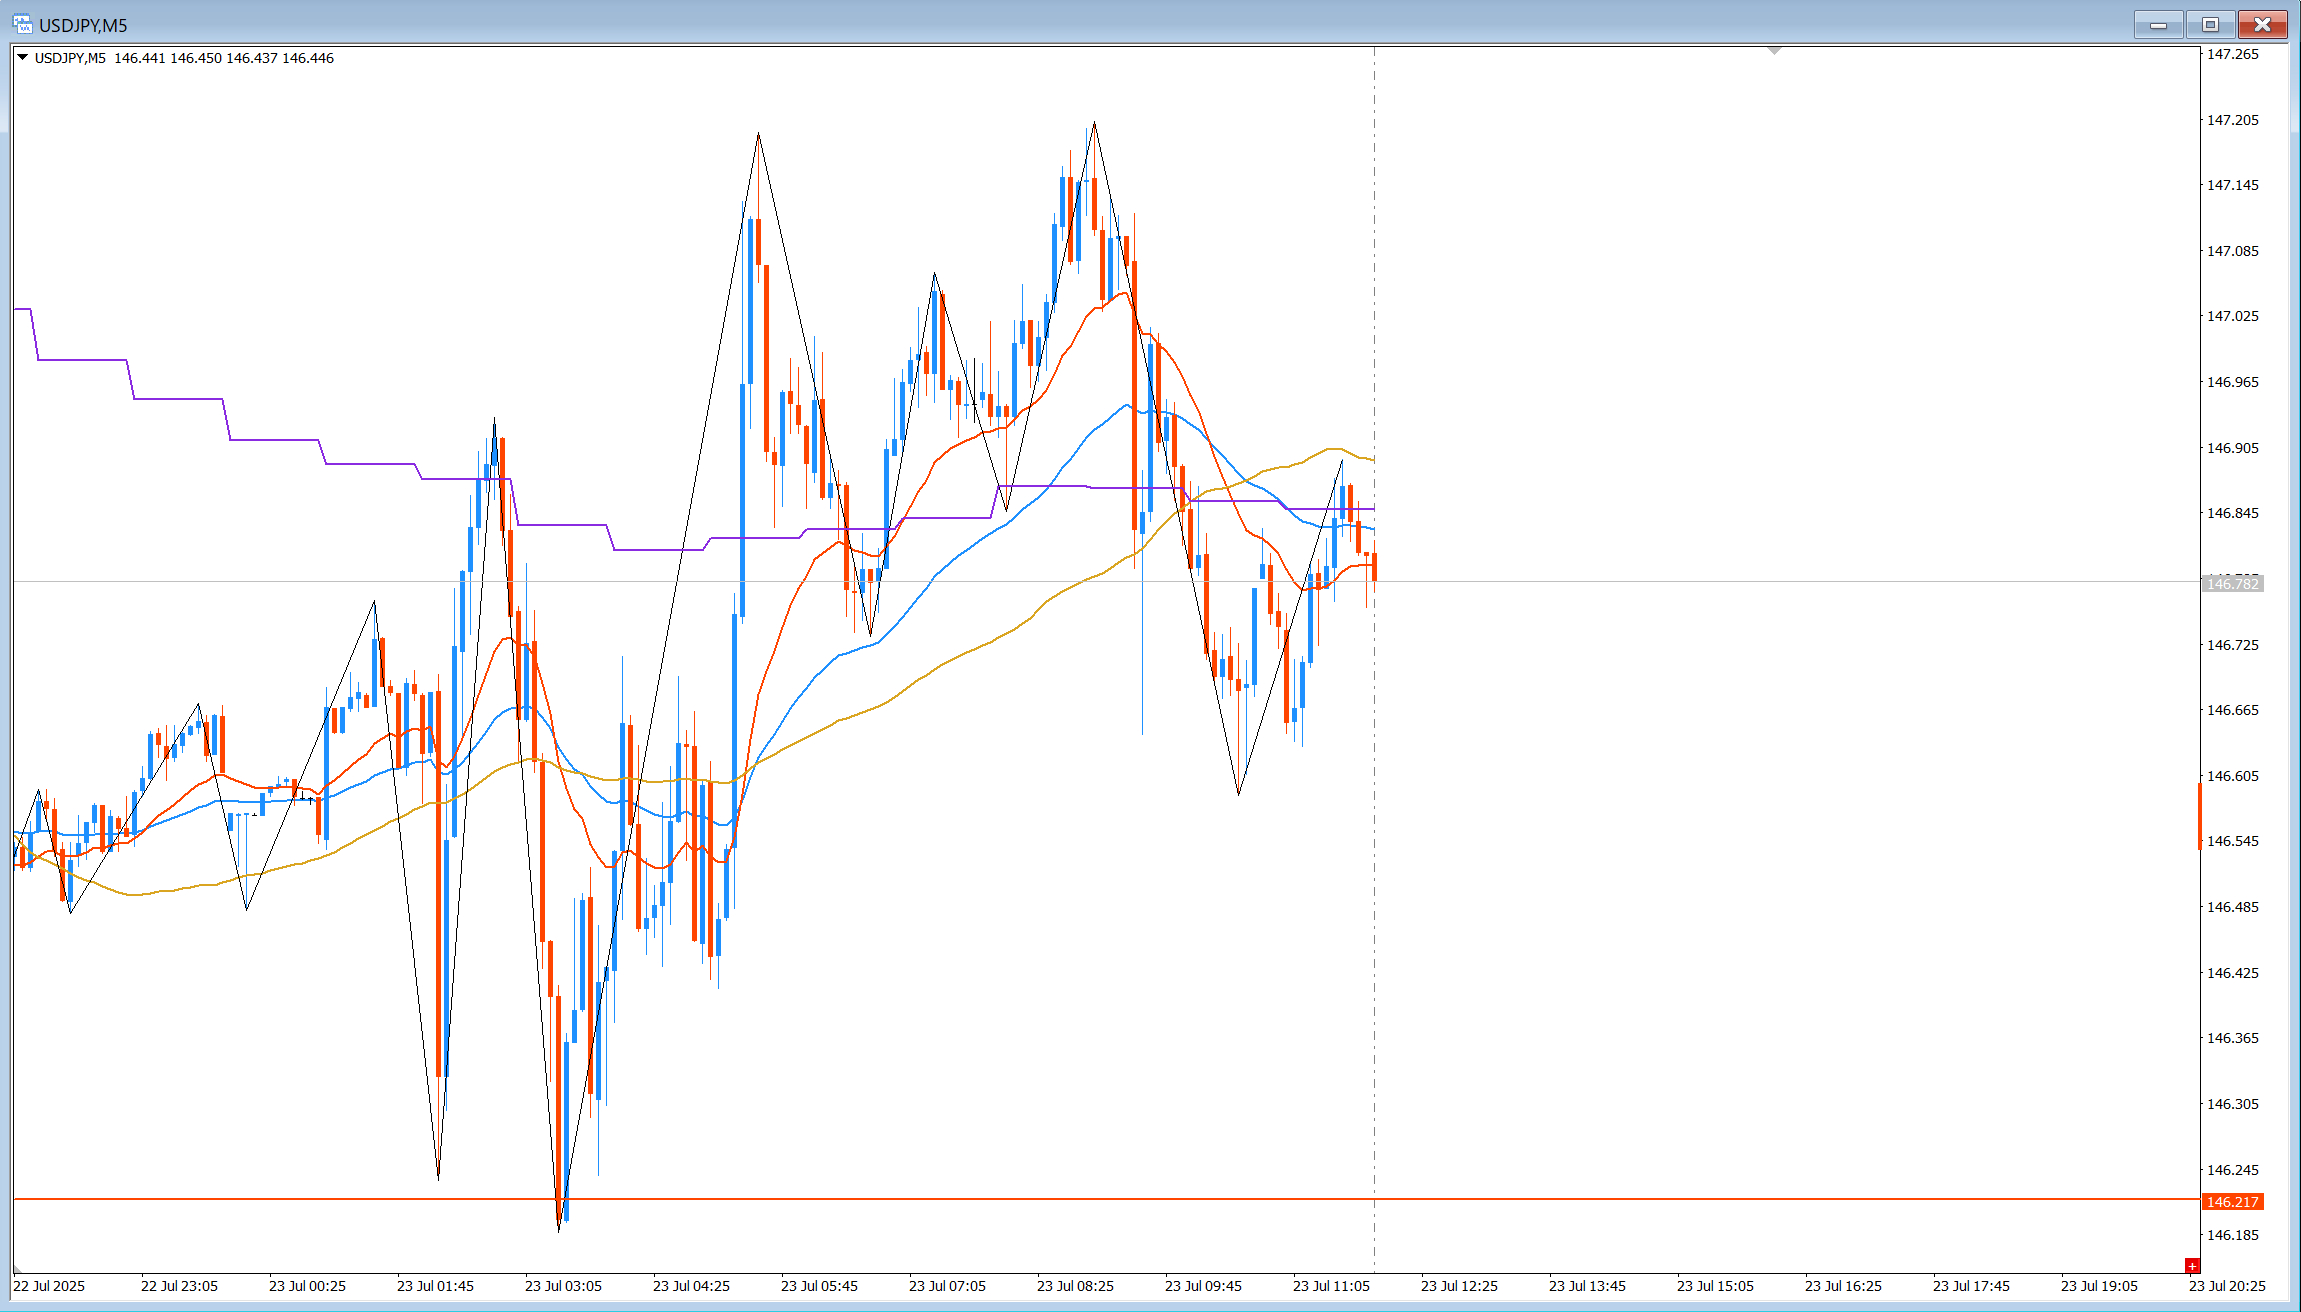Viewport: 2301px width, 1312px height.
Task: Click the 22 Jul 2025 date label
Action: pos(49,1286)
